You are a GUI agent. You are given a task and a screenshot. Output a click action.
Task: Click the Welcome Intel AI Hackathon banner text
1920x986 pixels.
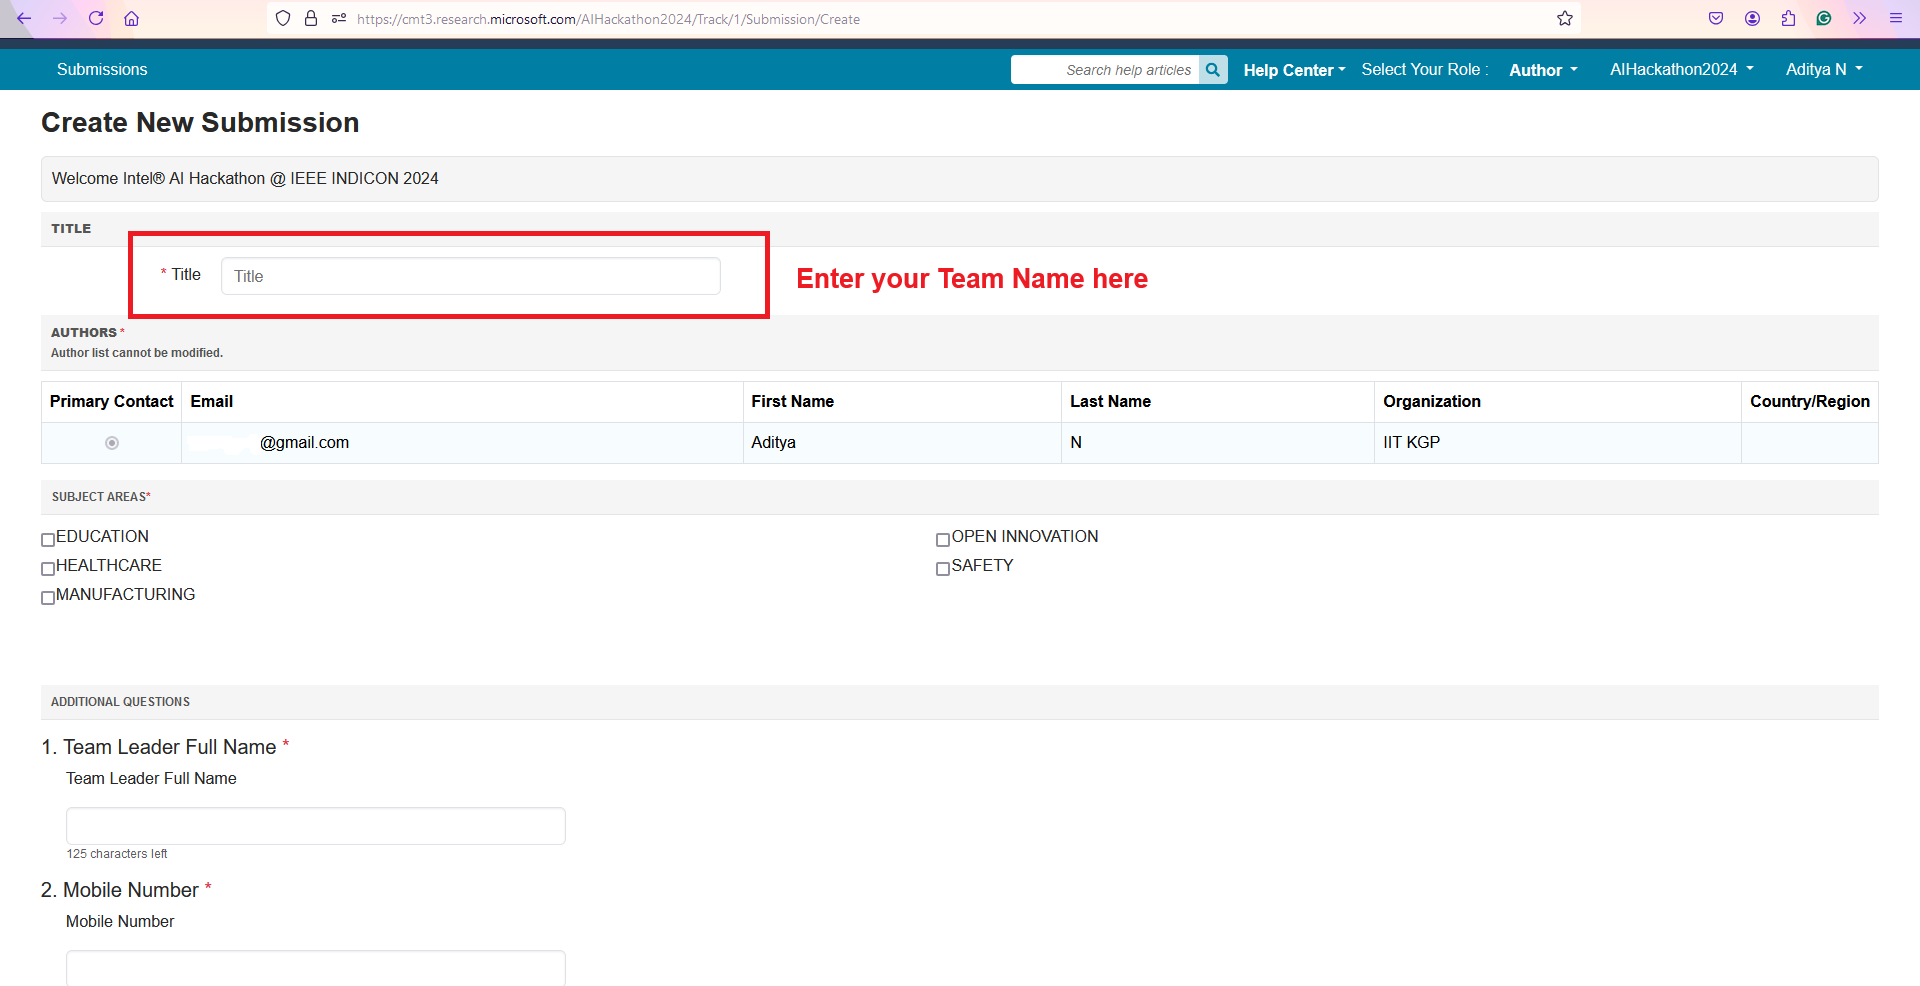pos(245,178)
